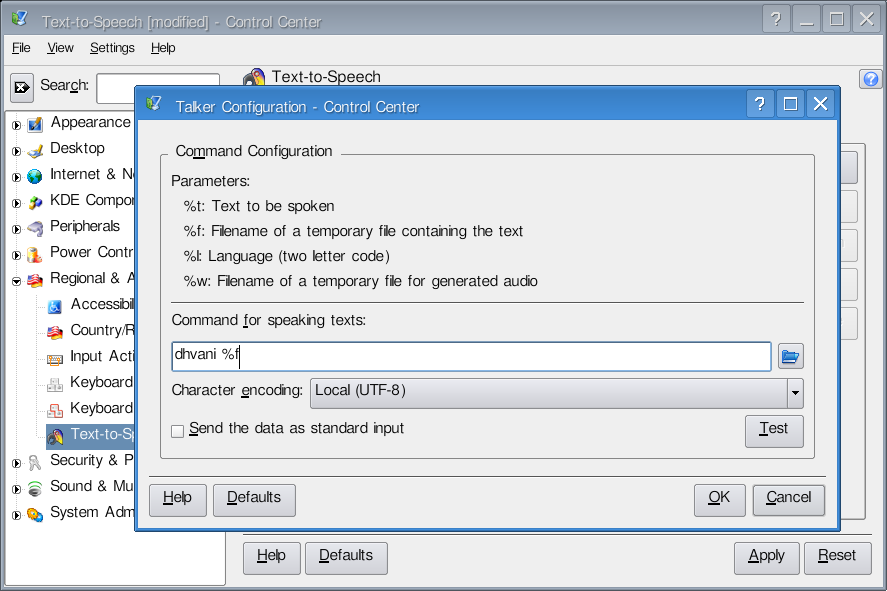This screenshot has width=887, height=591.
Task: Enable Send the data as standard input
Action: coord(178,431)
